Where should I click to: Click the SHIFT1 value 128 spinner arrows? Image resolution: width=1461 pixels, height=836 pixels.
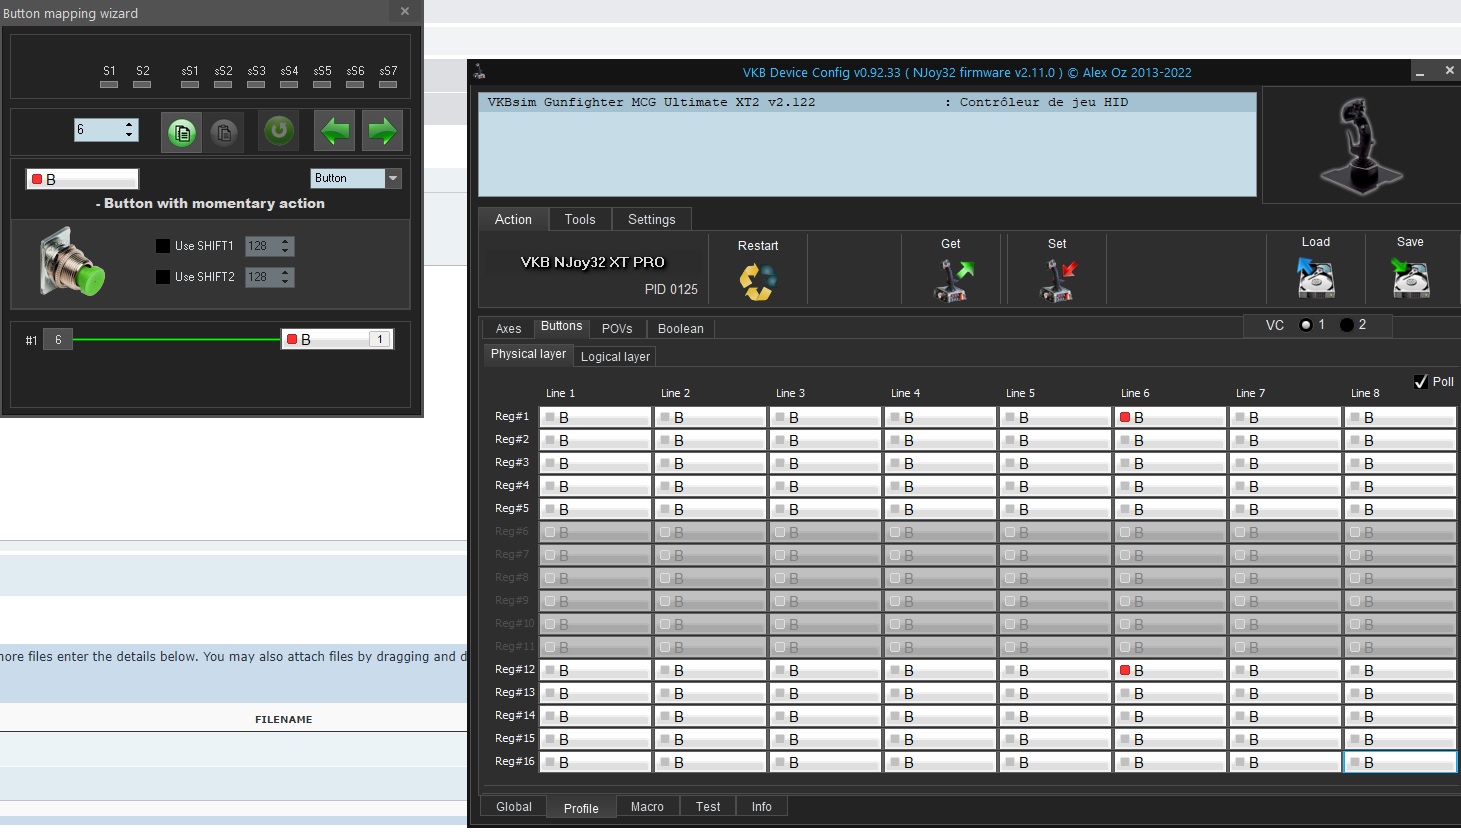(x=285, y=246)
